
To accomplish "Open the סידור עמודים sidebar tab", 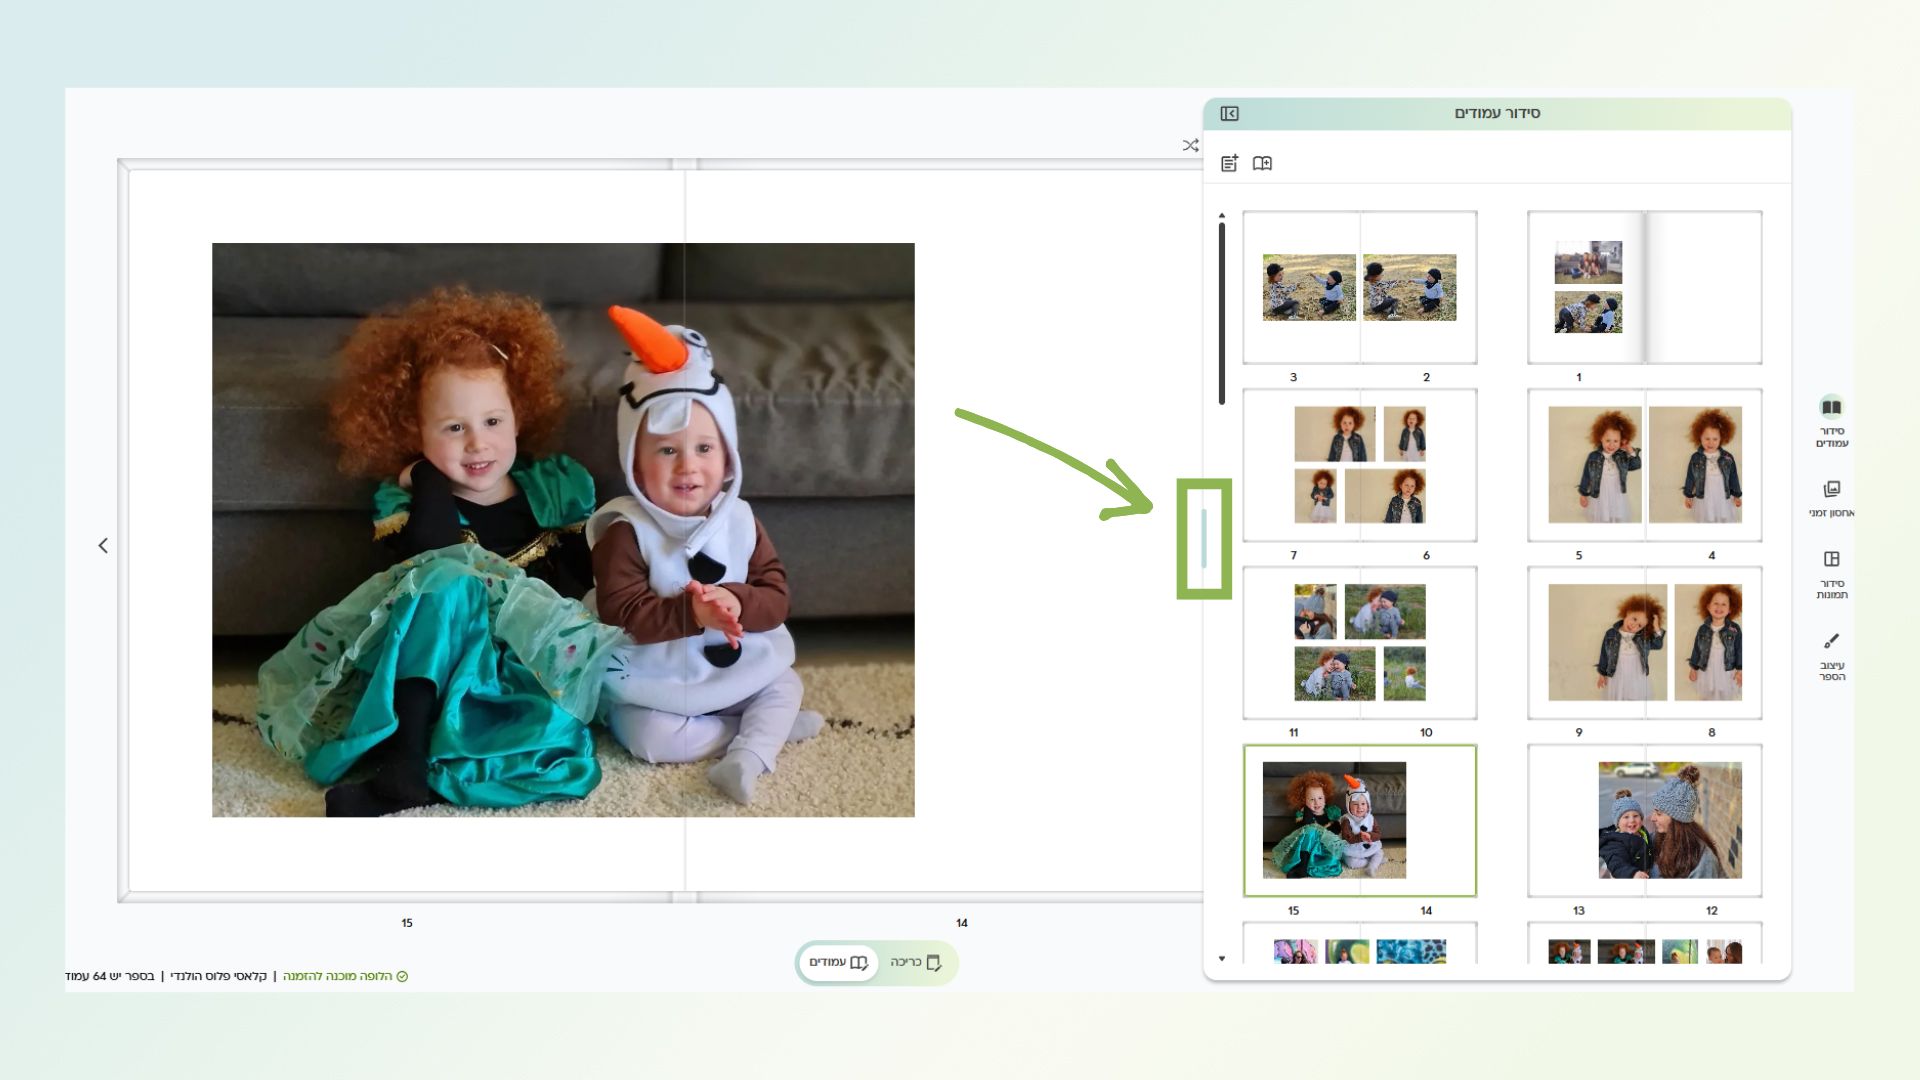I will point(1831,422).
